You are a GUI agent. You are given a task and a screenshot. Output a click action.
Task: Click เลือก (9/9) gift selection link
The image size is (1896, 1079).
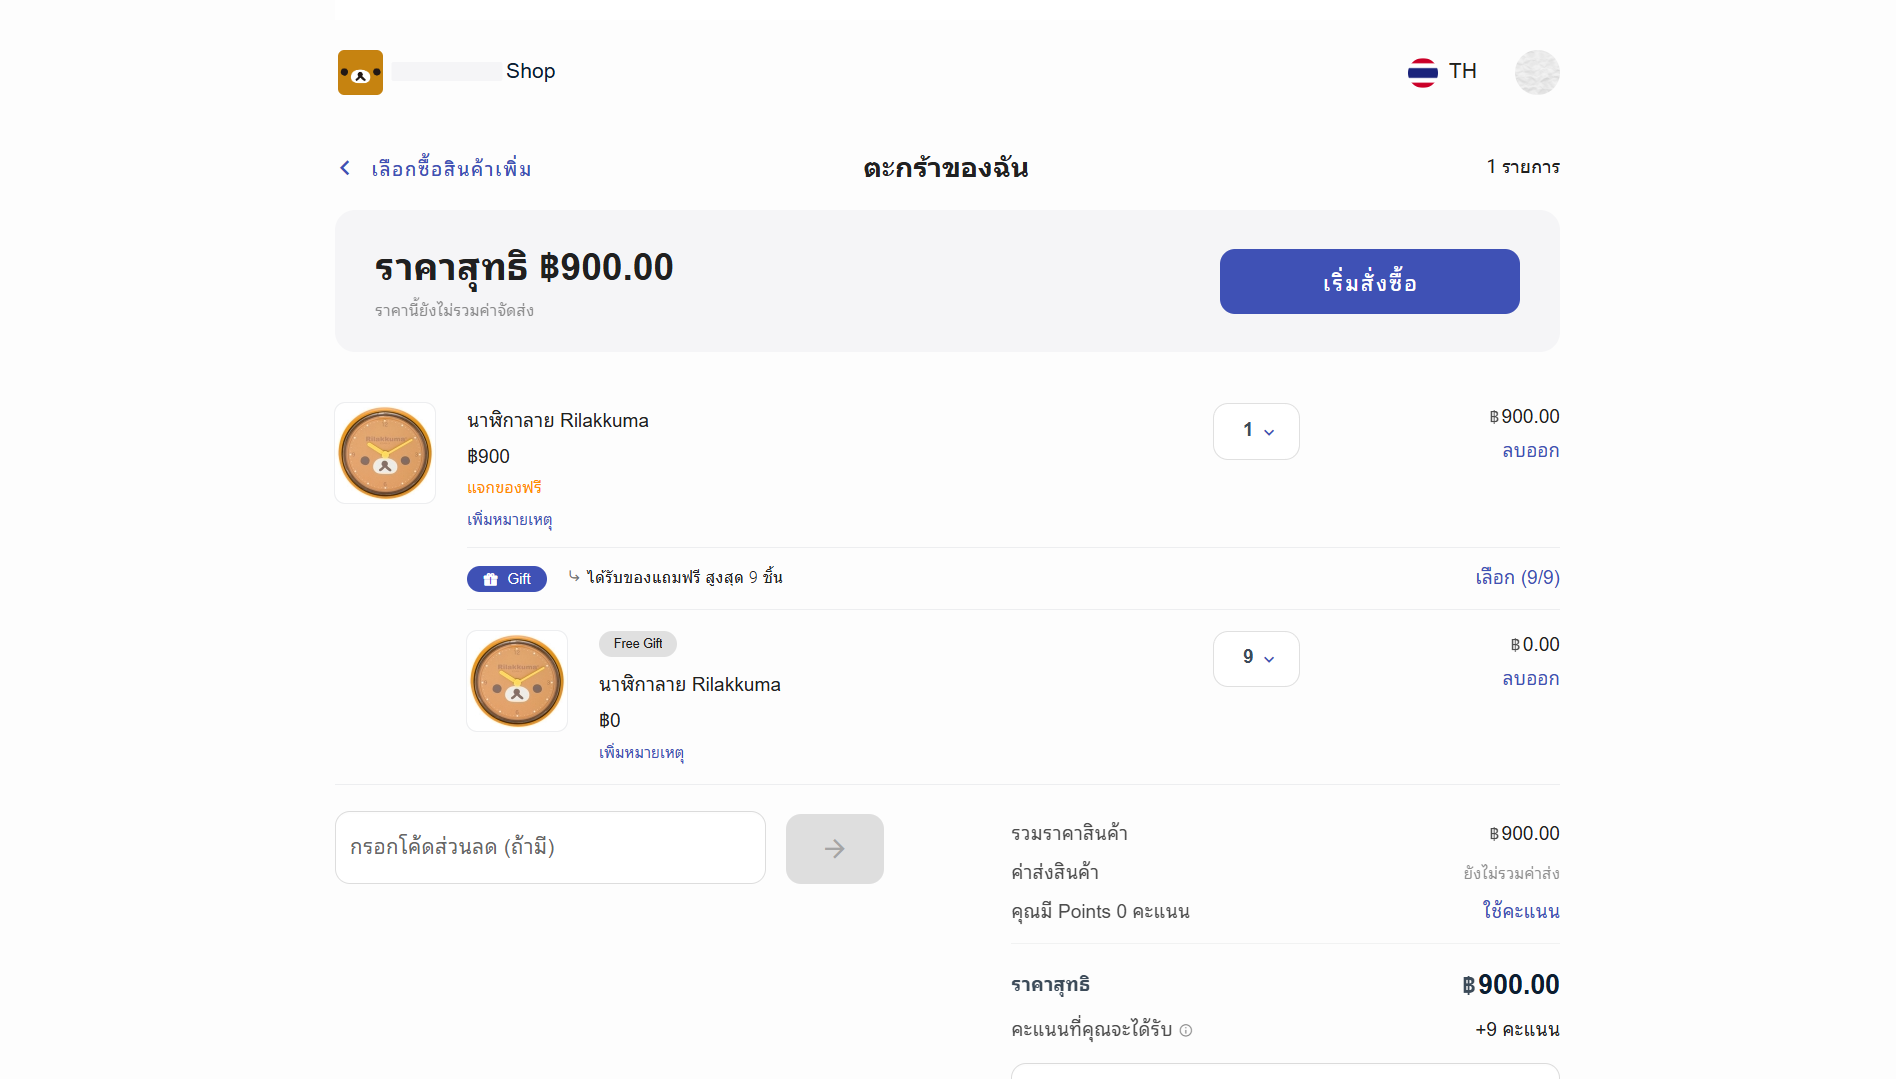tap(1517, 578)
